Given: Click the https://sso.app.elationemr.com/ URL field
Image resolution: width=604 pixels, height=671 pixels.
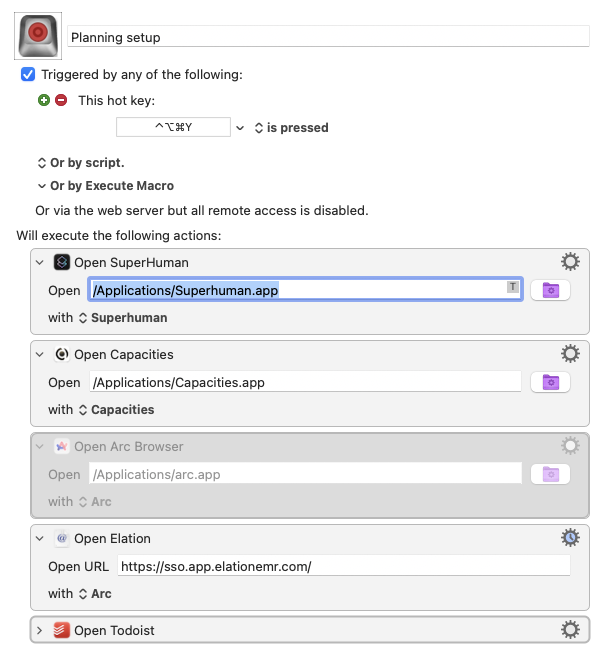Looking at the screenshot, I should coord(344,566).
